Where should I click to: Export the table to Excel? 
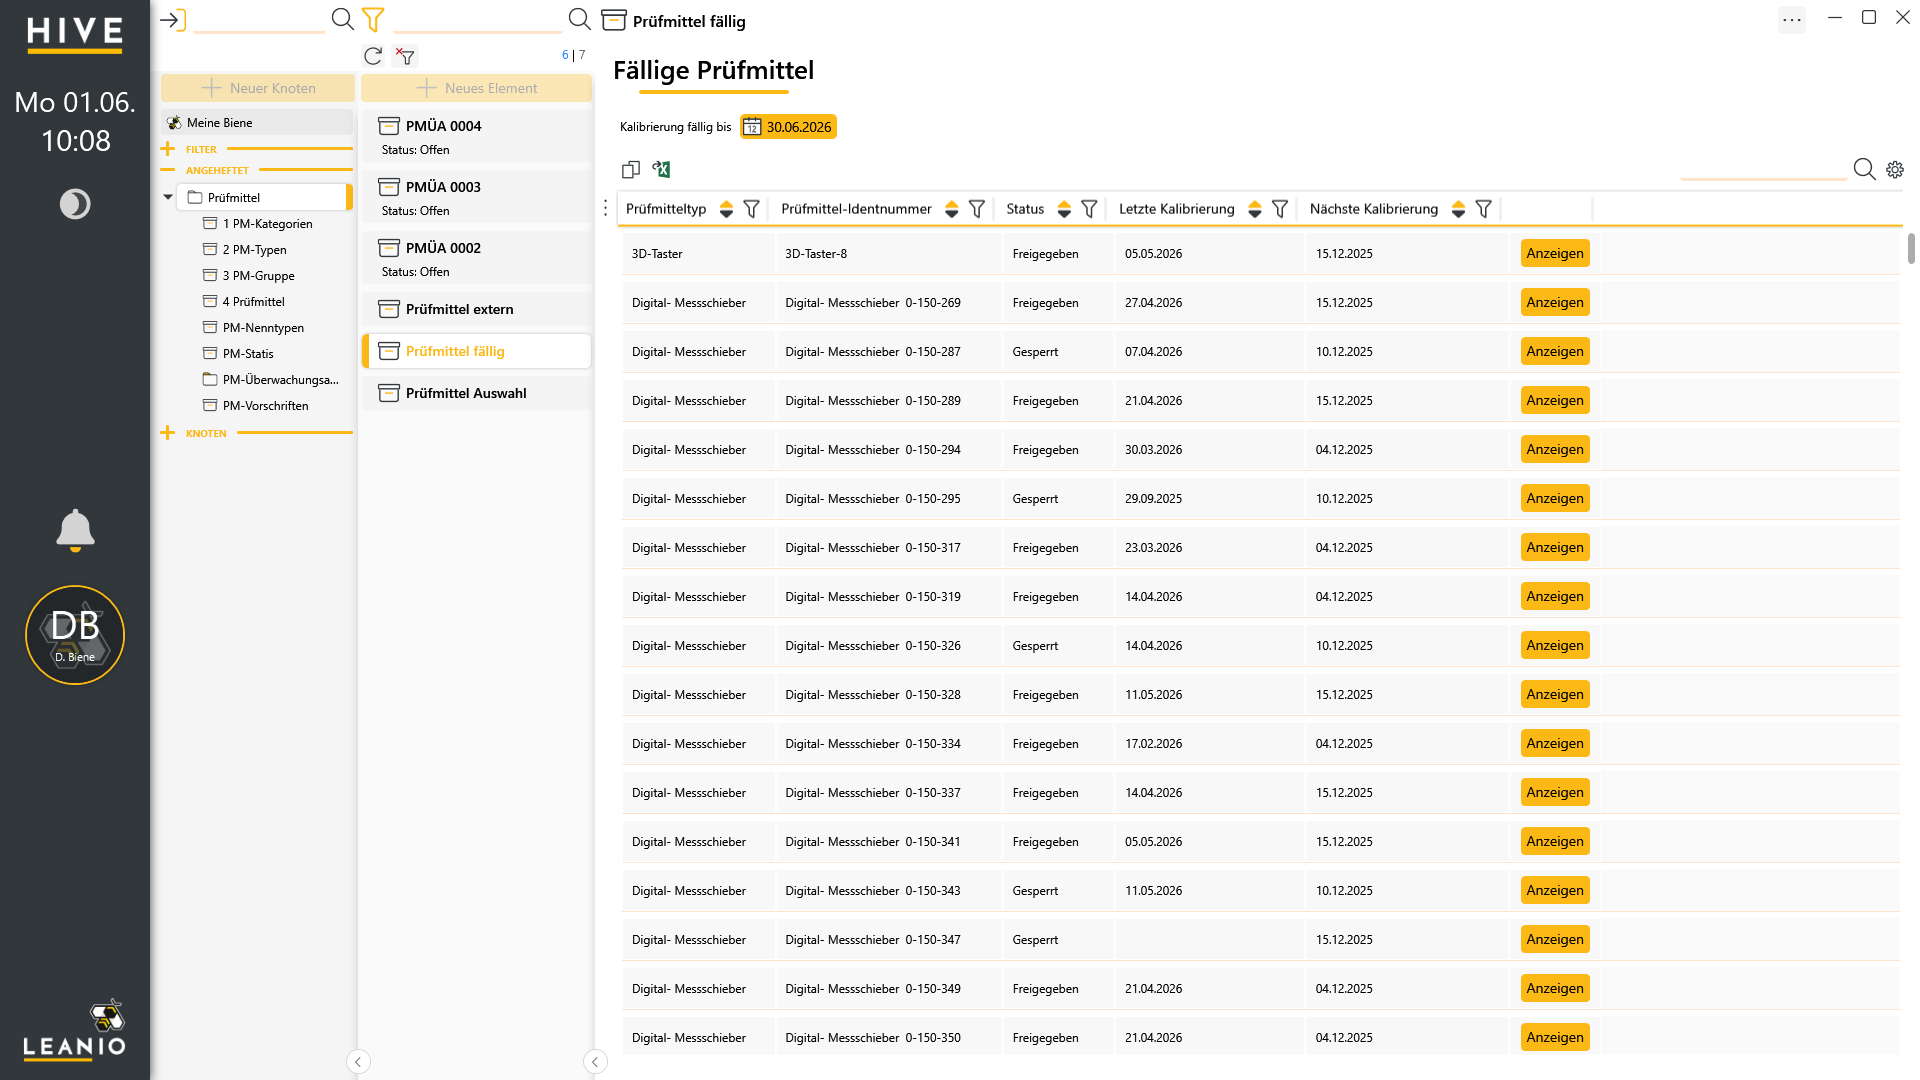[x=661, y=169]
